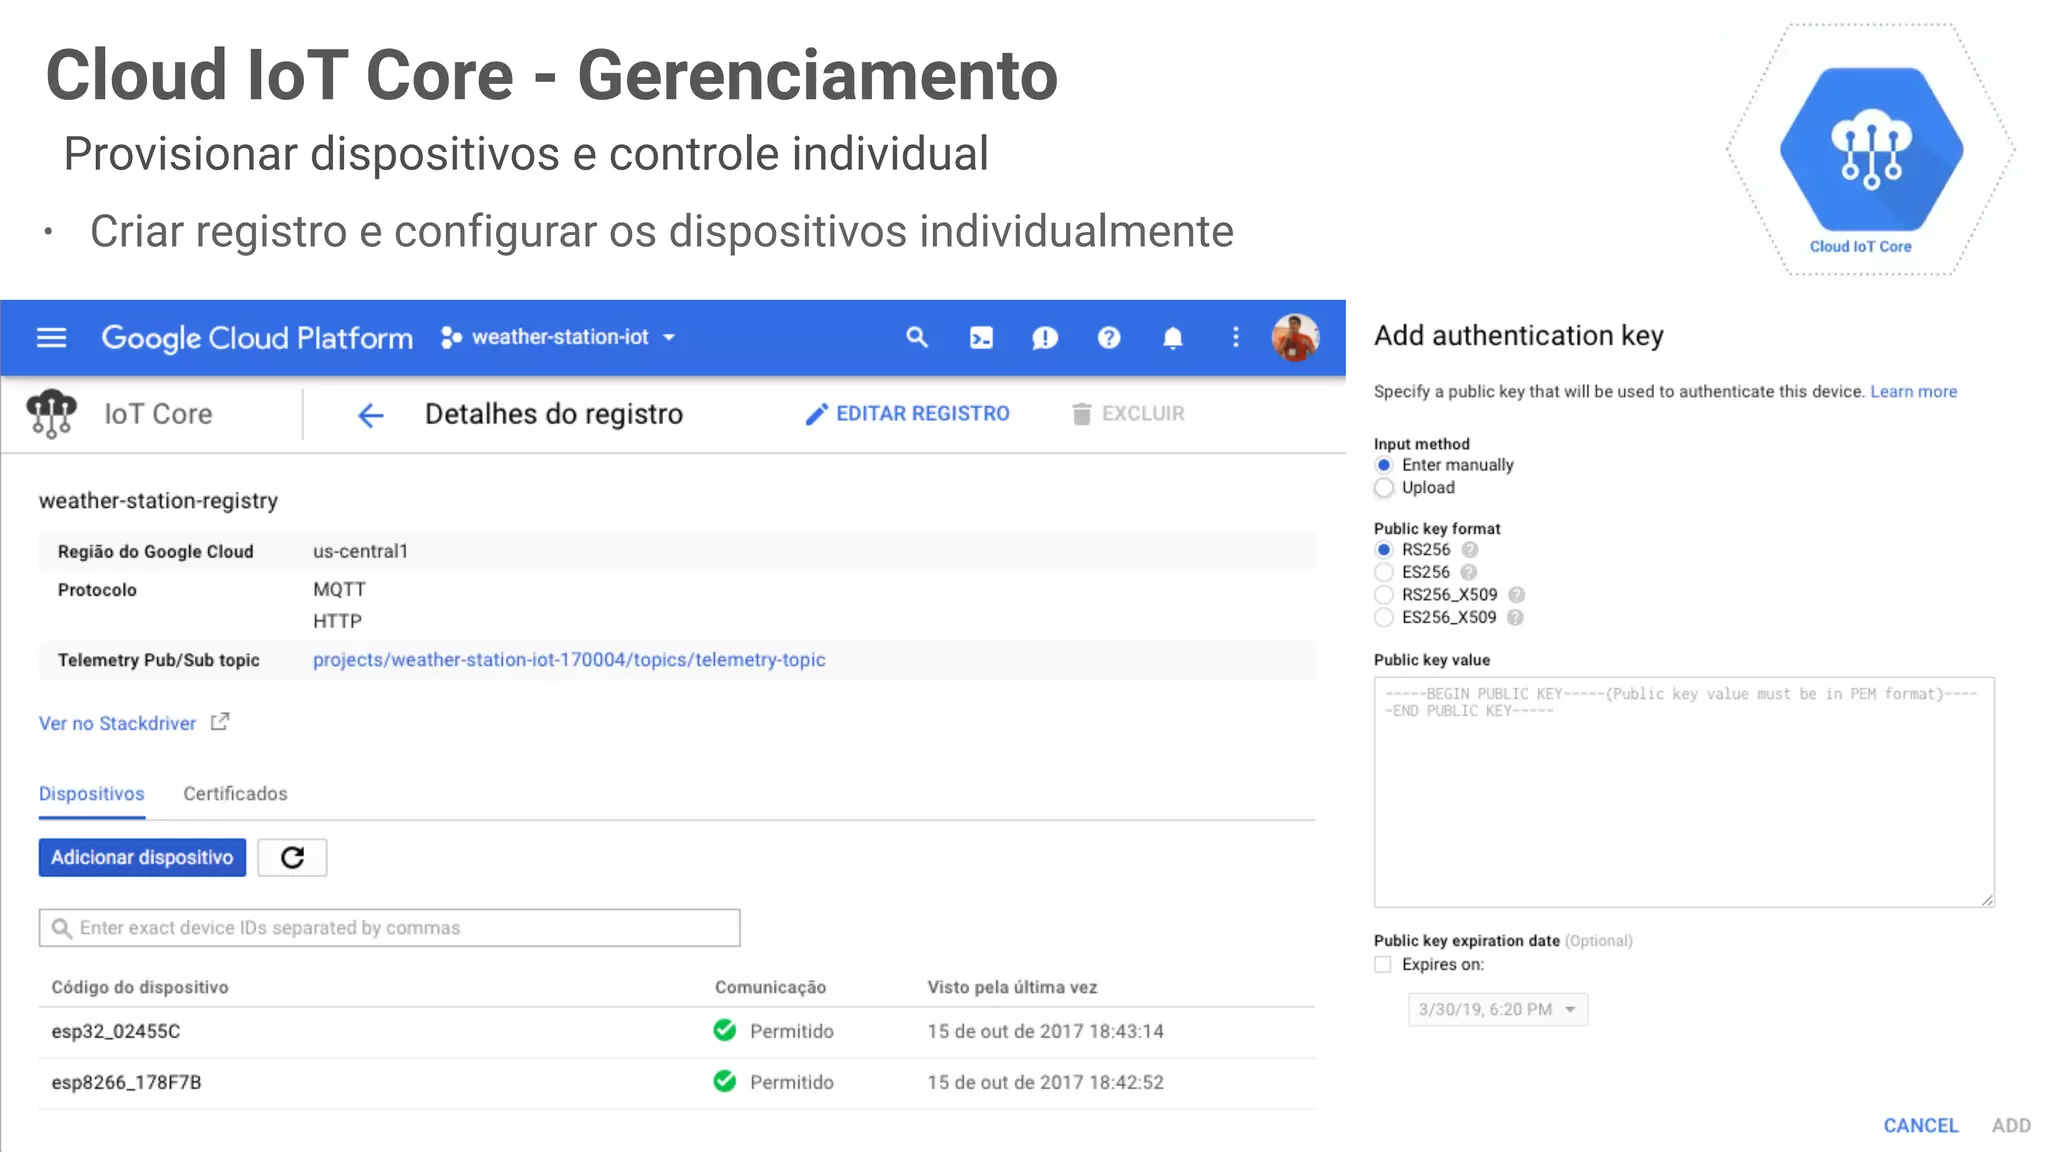Open the three-dot more options menu
This screenshot has width=2048, height=1152.
(x=1236, y=338)
